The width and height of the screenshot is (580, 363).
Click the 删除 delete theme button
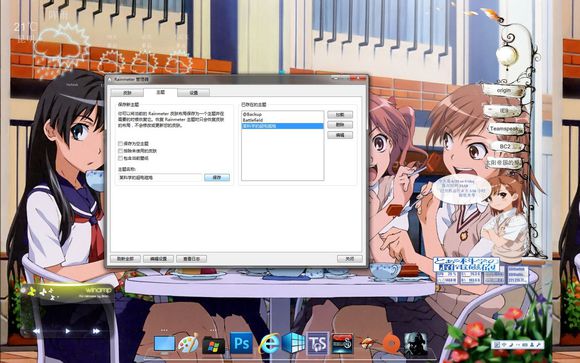coord(340,125)
